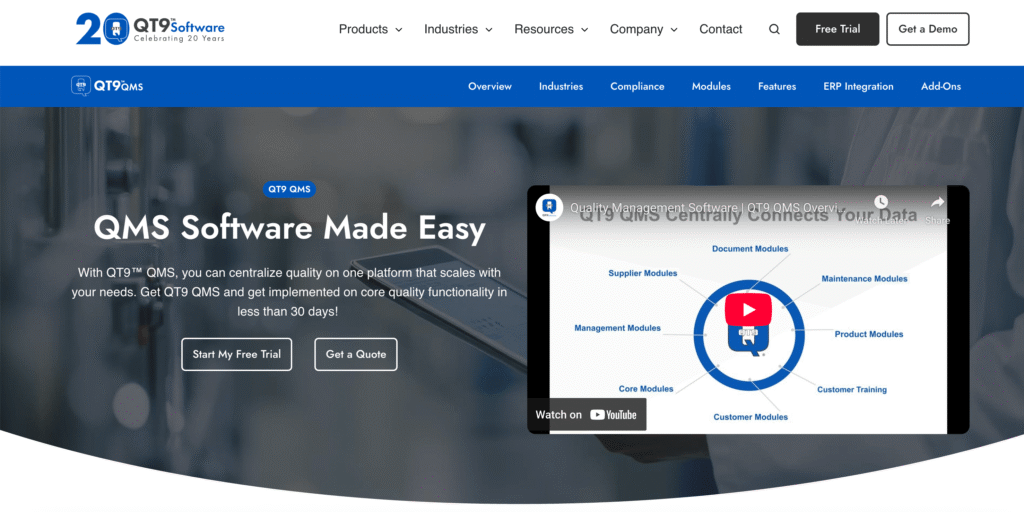Expand the Resources dropdown menu
1024x512 pixels.
pos(551,29)
